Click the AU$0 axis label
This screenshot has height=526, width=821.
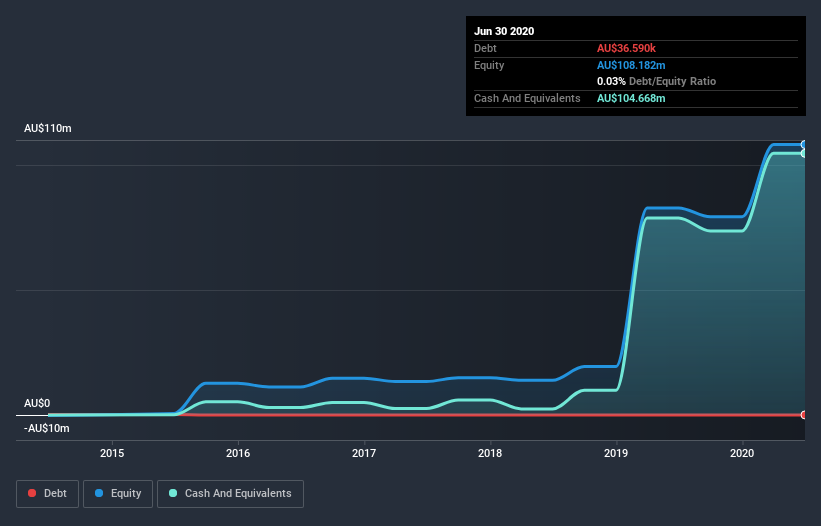pos(37,404)
